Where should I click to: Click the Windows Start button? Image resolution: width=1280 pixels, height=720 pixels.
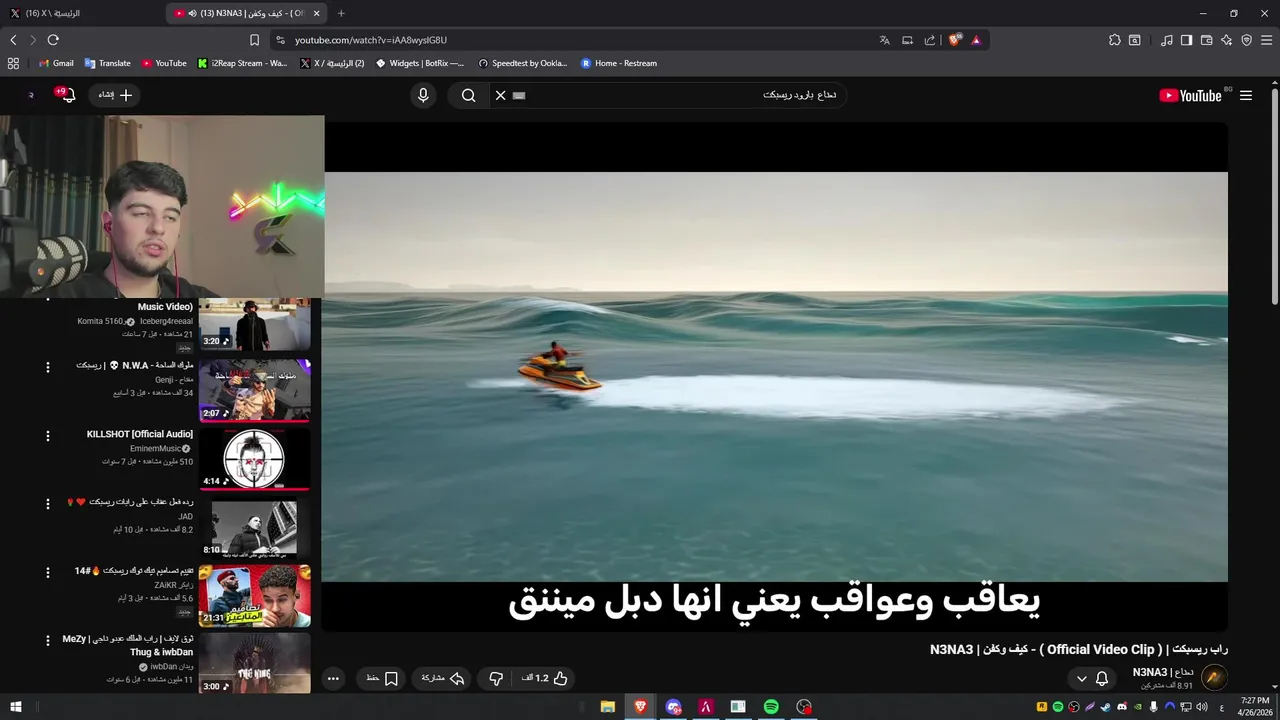click(x=16, y=707)
